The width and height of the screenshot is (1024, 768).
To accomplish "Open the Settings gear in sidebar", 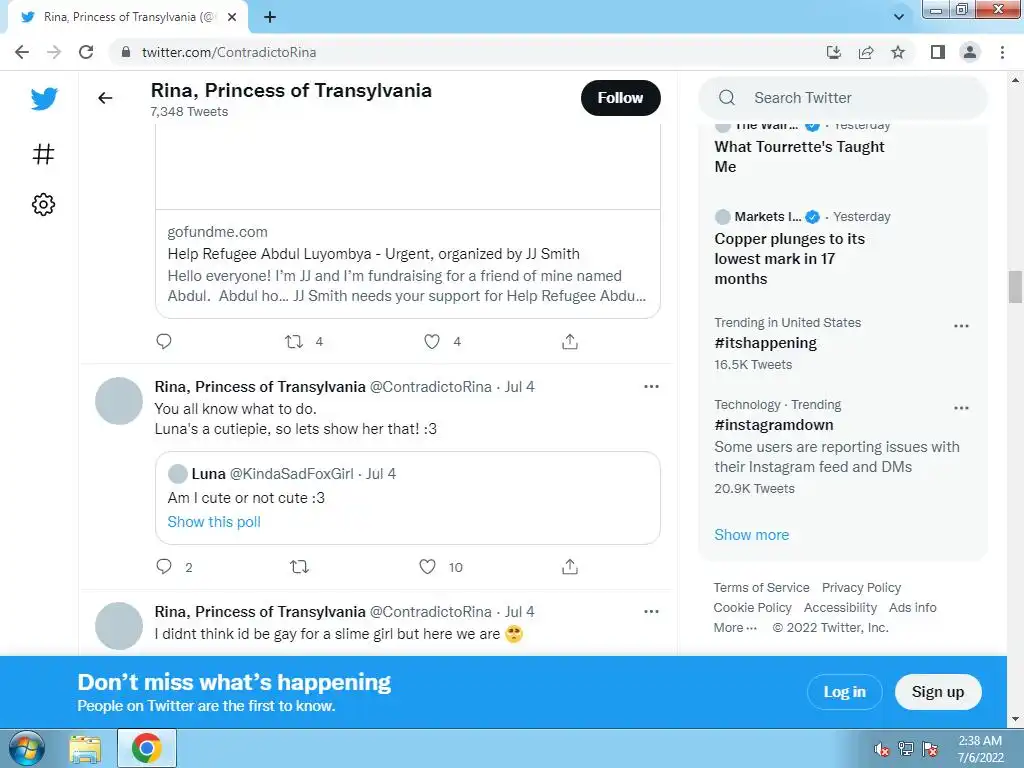I will pos(43,204).
